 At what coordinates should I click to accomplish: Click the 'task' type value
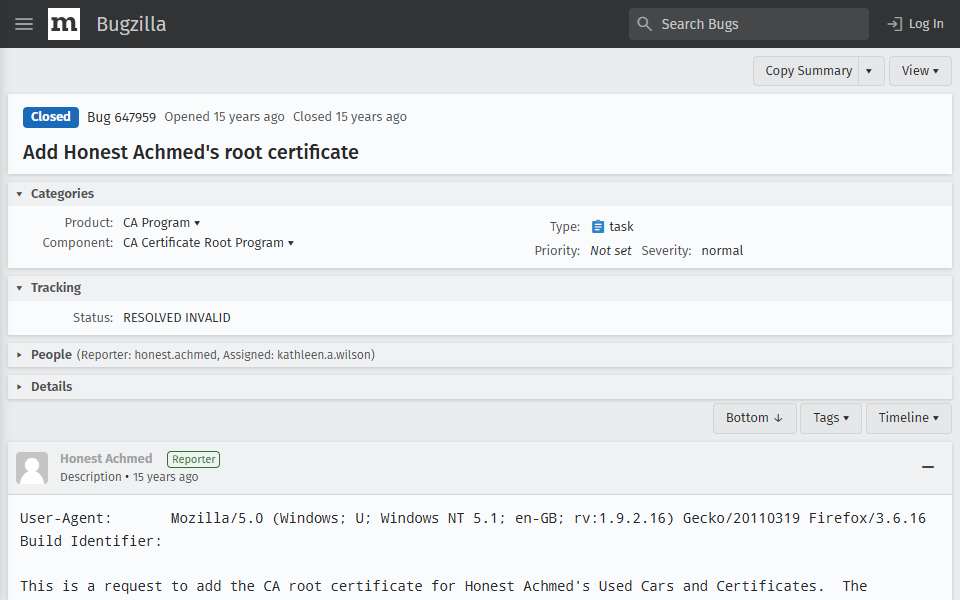pos(621,227)
